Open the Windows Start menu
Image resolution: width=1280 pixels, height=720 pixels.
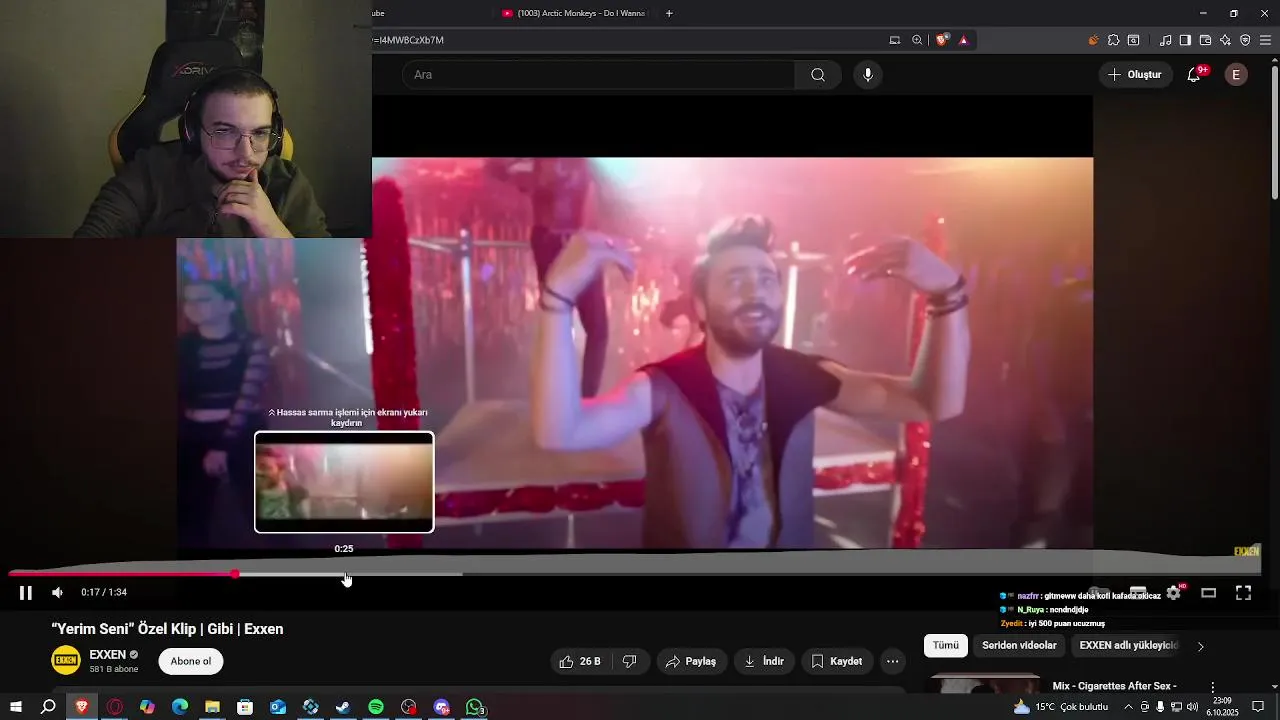pos(16,707)
